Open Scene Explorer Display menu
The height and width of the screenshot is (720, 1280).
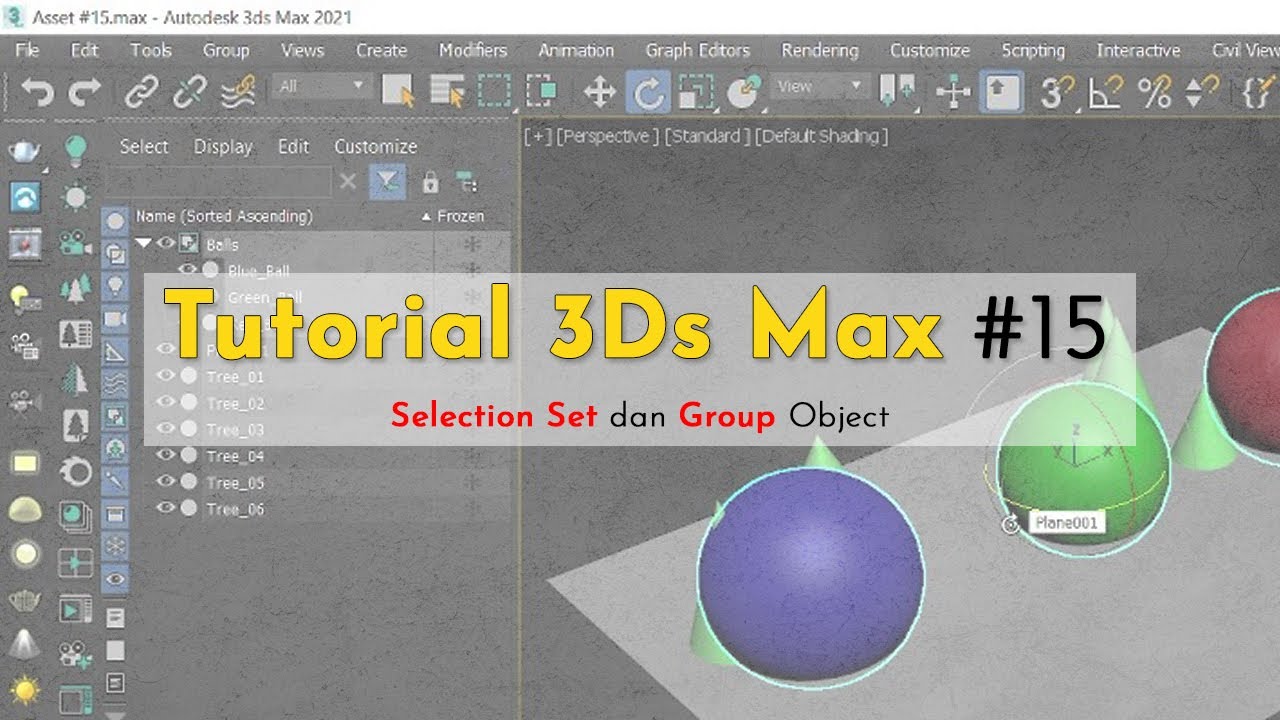click(x=223, y=146)
